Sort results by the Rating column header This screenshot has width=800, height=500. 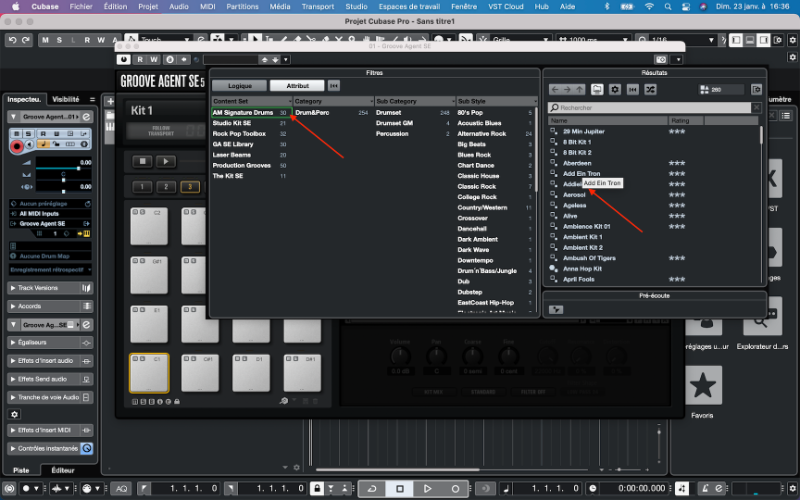[x=686, y=121]
